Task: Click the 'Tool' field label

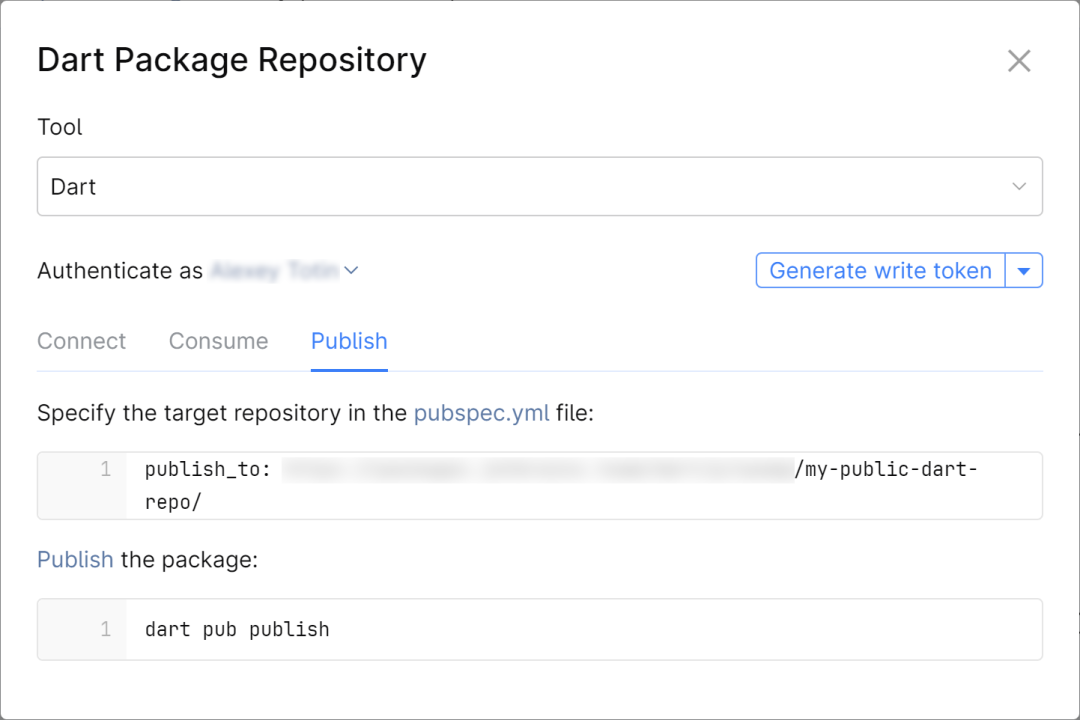Action: click(x=60, y=127)
